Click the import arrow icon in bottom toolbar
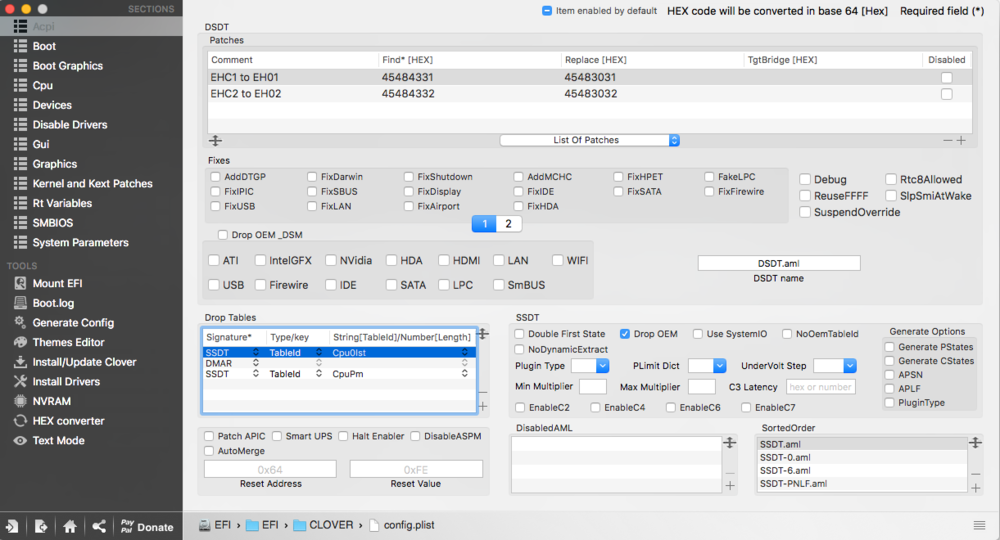Screen dimensions: 1000x540 click(12, 527)
